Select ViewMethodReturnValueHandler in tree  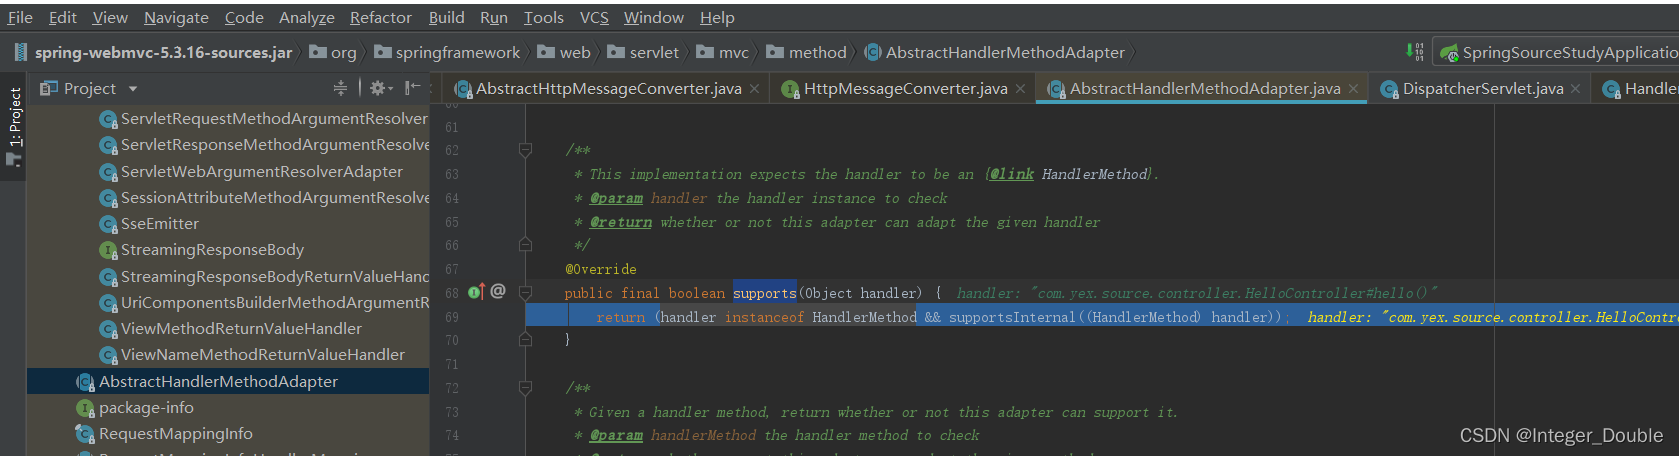pyautogui.click(x=230, y=329)
